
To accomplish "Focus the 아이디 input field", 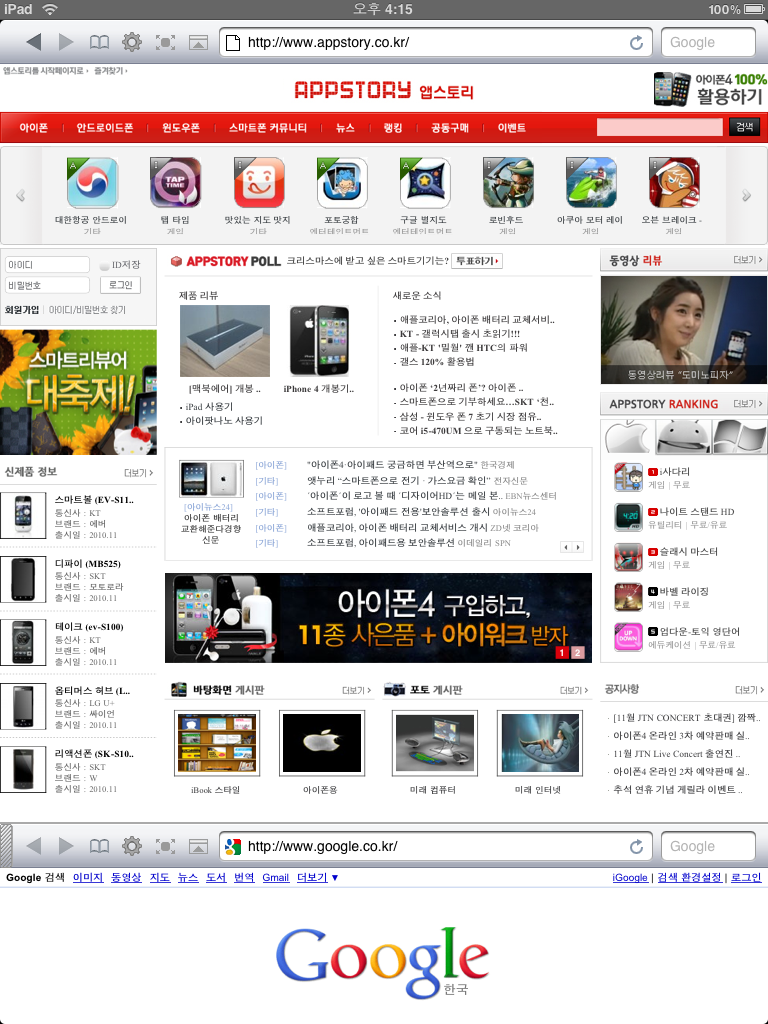I will pyautogui.click(x=47, y=264).
